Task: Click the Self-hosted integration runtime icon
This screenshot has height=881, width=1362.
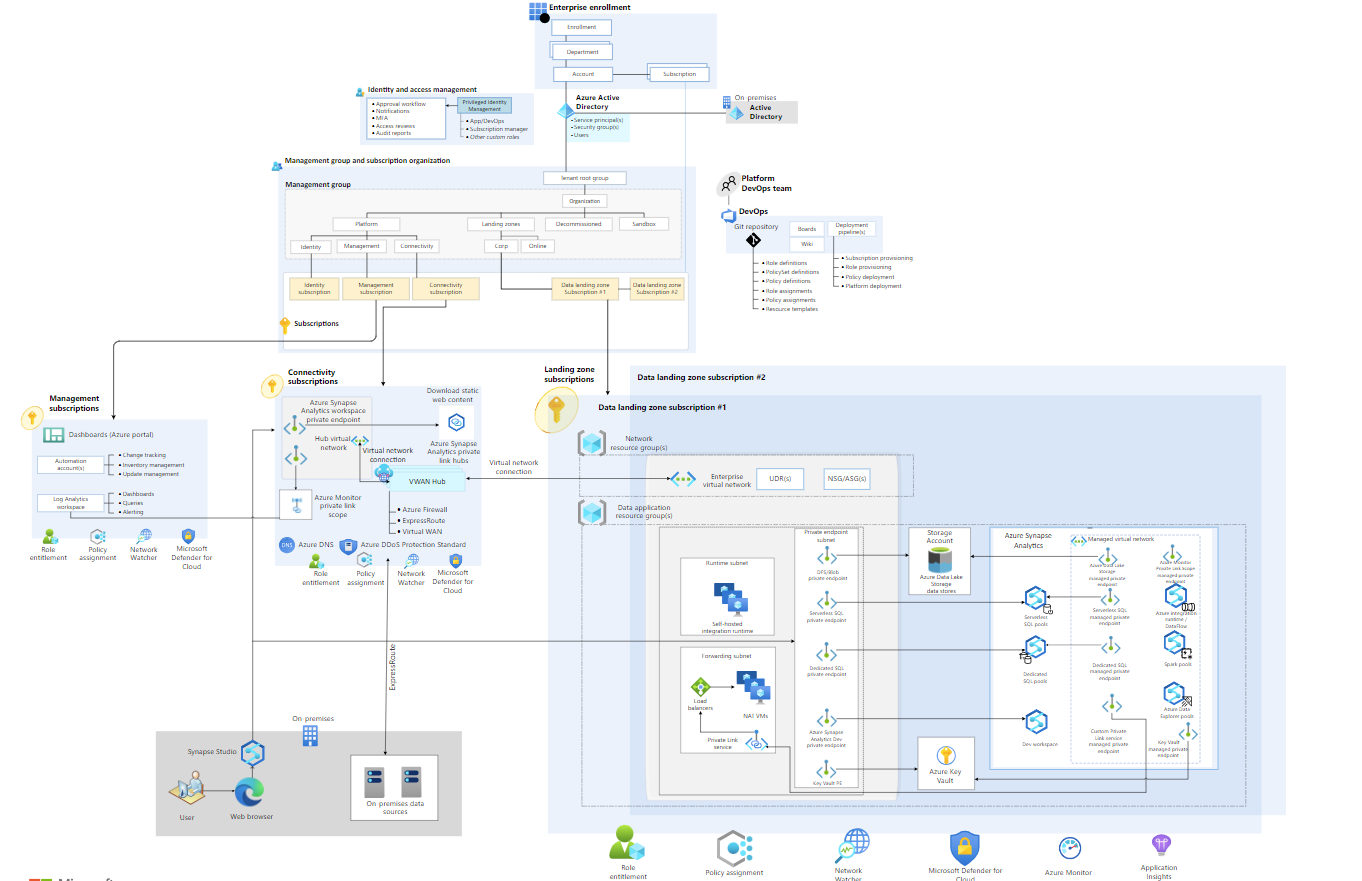Action: [x=730, y=598]
